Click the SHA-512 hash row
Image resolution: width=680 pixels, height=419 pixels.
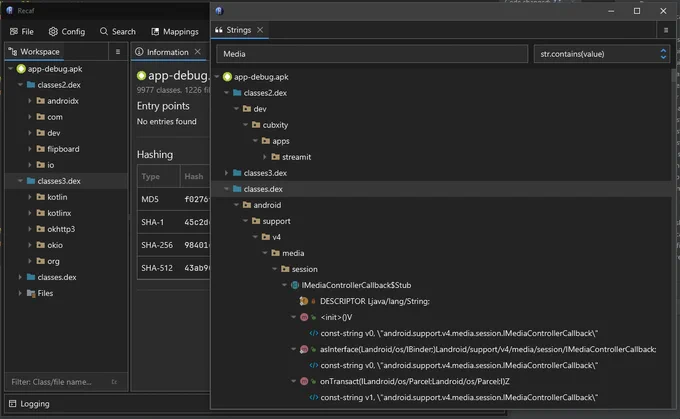point(173,268)
